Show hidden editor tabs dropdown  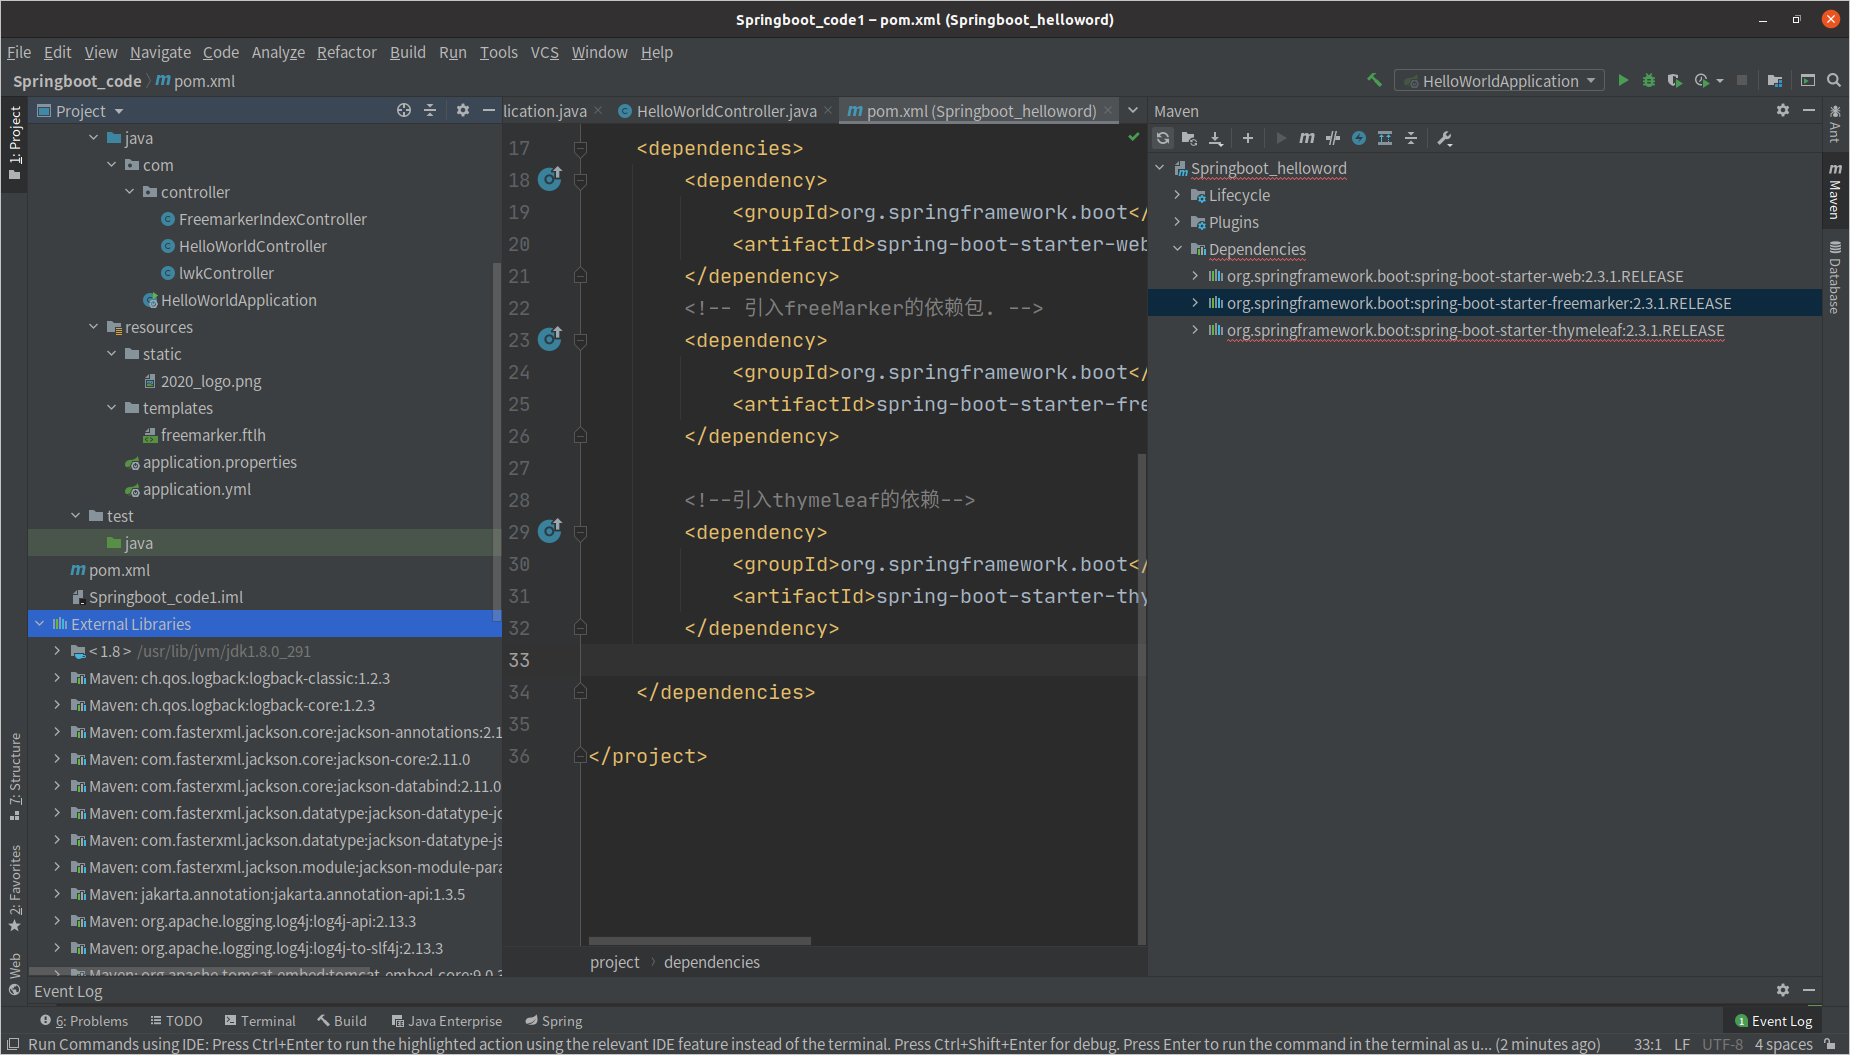click(1133, 110)
